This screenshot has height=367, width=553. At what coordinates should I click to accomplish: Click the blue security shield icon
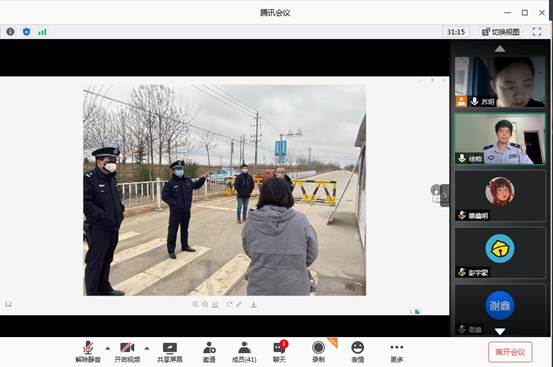tap(26, 32)
